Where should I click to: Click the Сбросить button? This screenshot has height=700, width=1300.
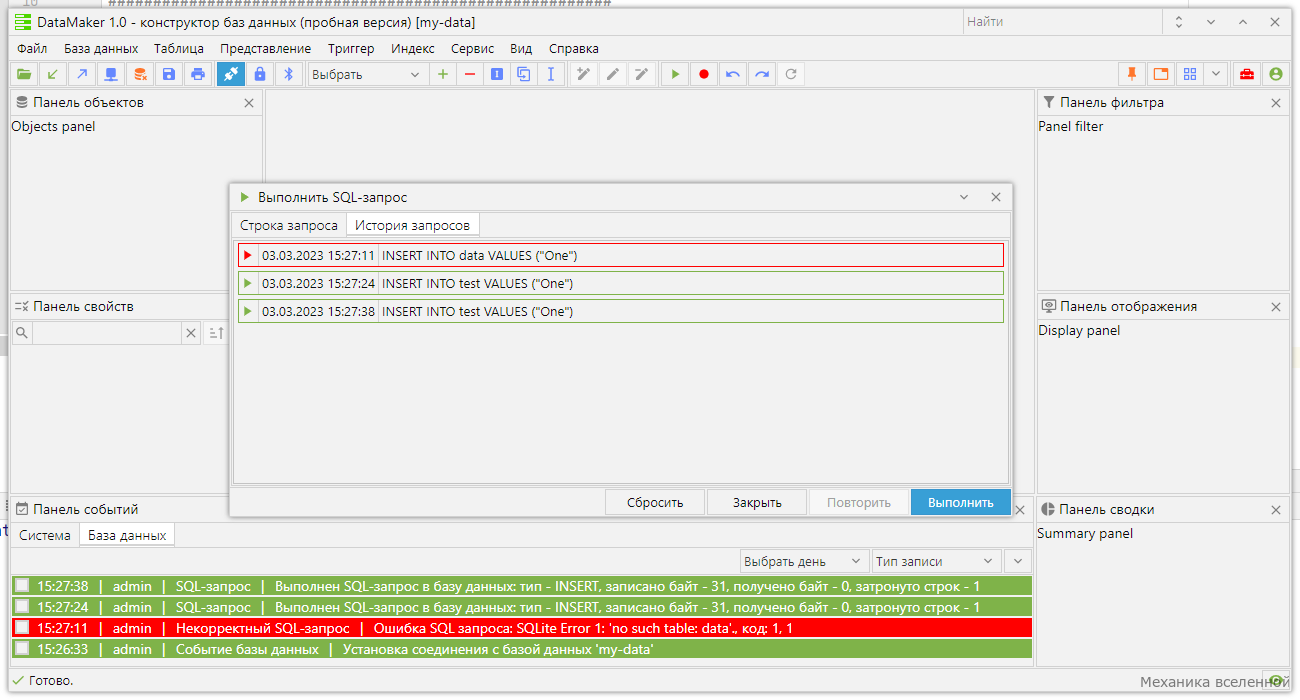point(655,502)
